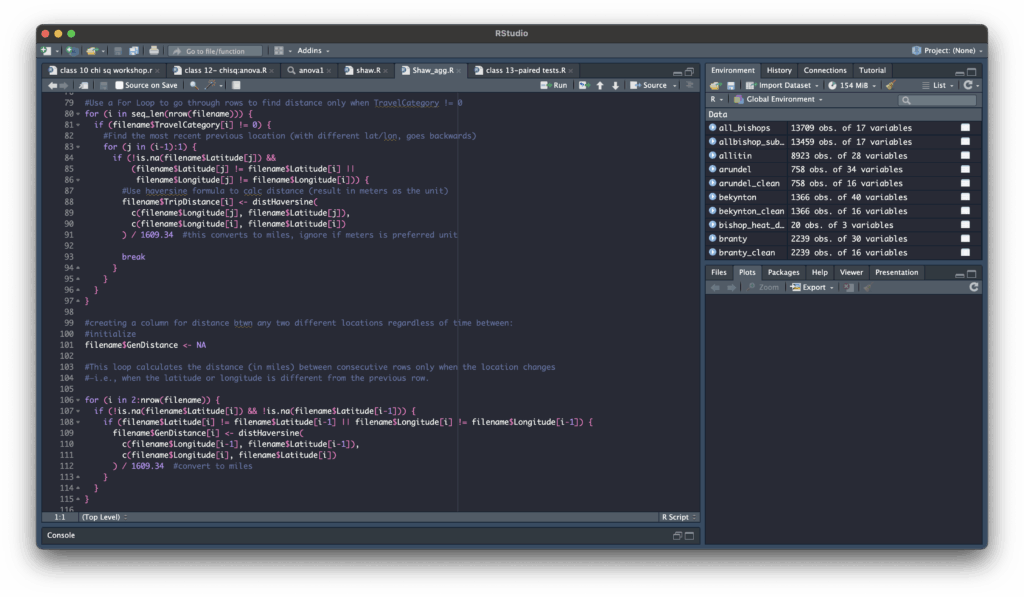Go to previous section with up arrow

coord(600,85)
